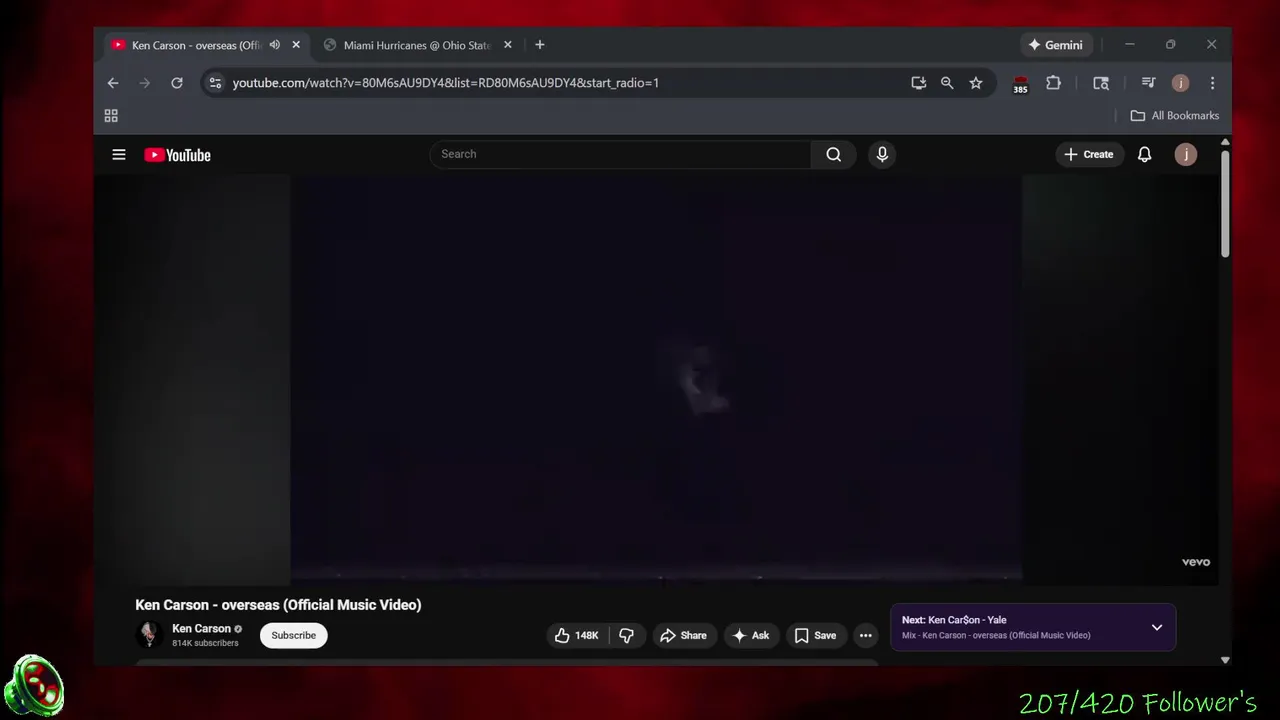This screenshot has width=1280, height=720.
Task: Open more actions three-dot menu under video
Action: [x=866, y=635]
